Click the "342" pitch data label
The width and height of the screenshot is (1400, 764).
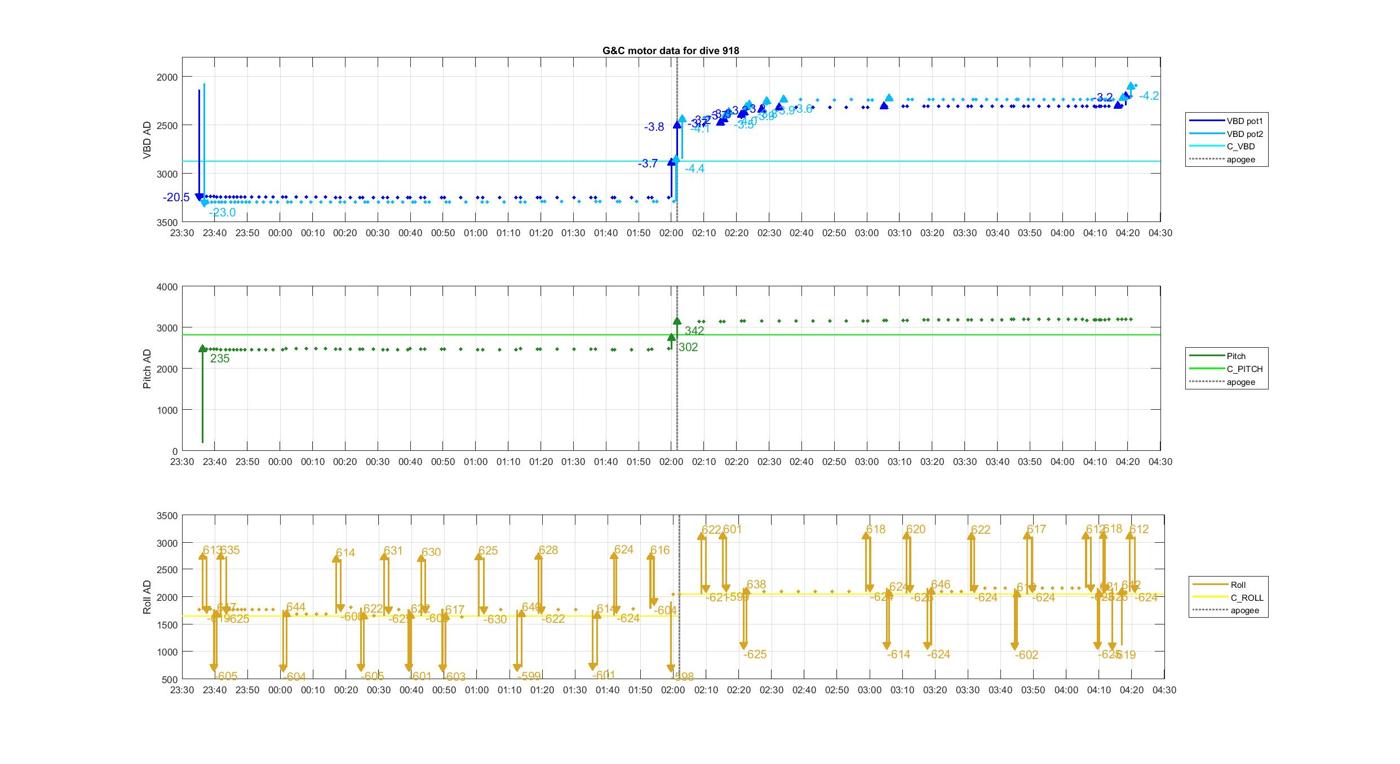tap(694, 331)
